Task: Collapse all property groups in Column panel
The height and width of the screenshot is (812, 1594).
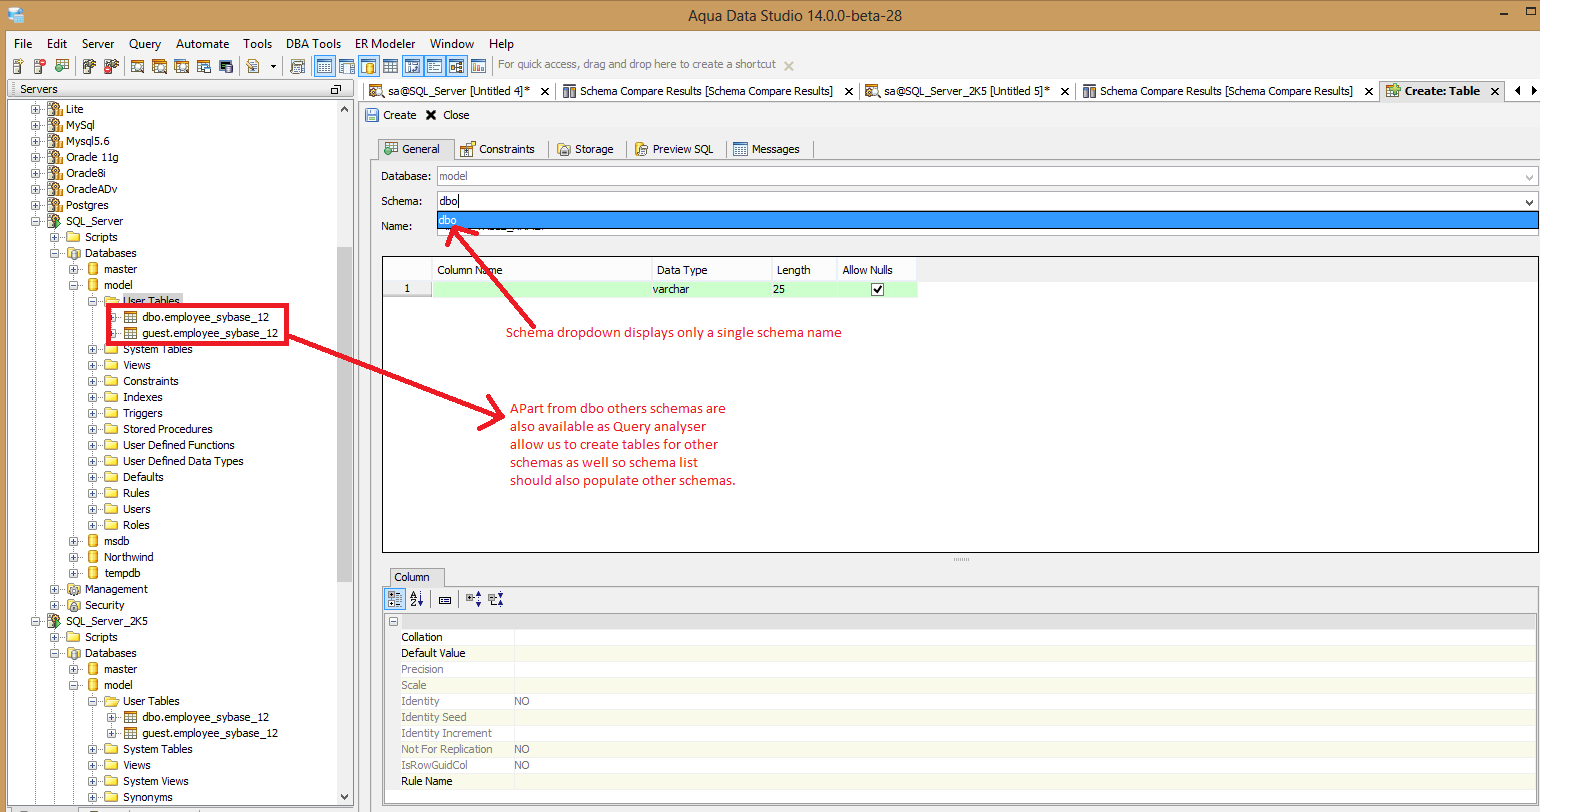Action: (x=497, y=599)
